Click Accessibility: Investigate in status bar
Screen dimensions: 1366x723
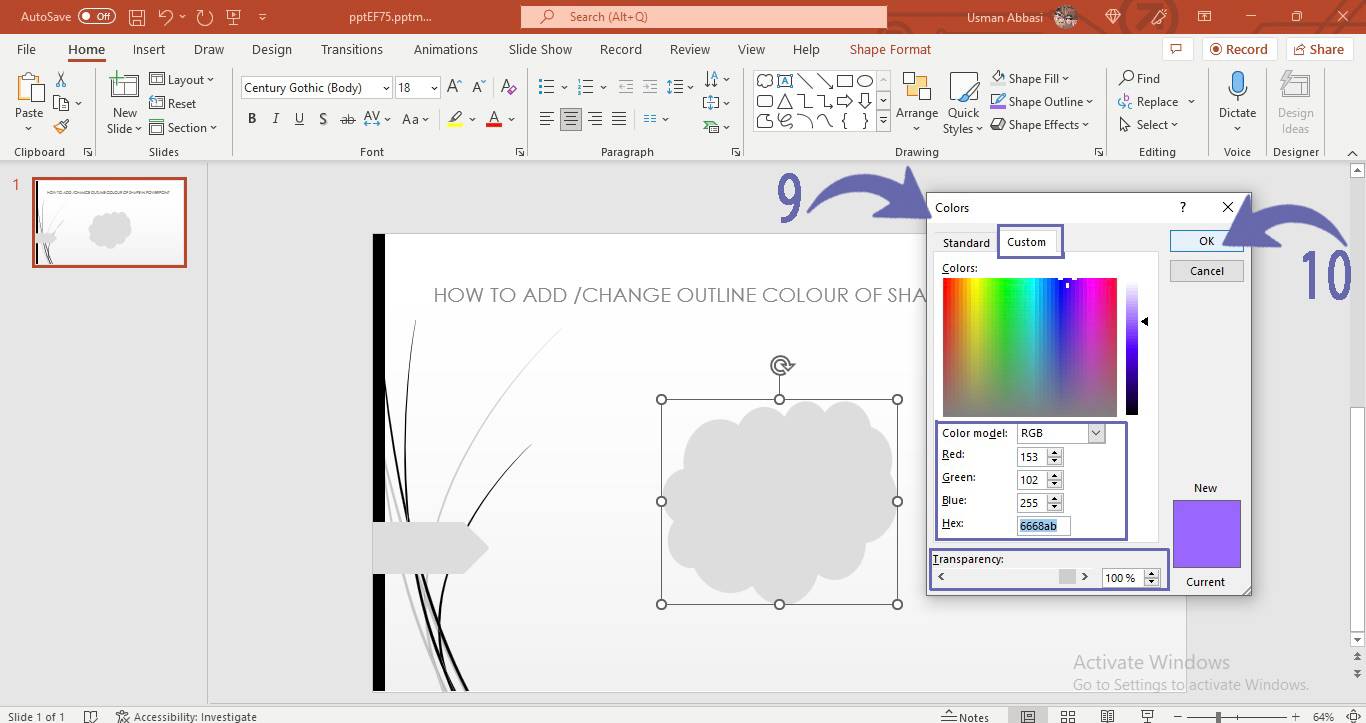coord(186,716)
